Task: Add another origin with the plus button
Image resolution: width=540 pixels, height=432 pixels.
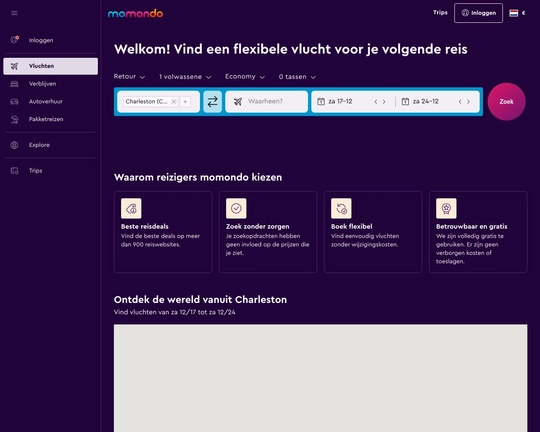Action: (185, 102)
